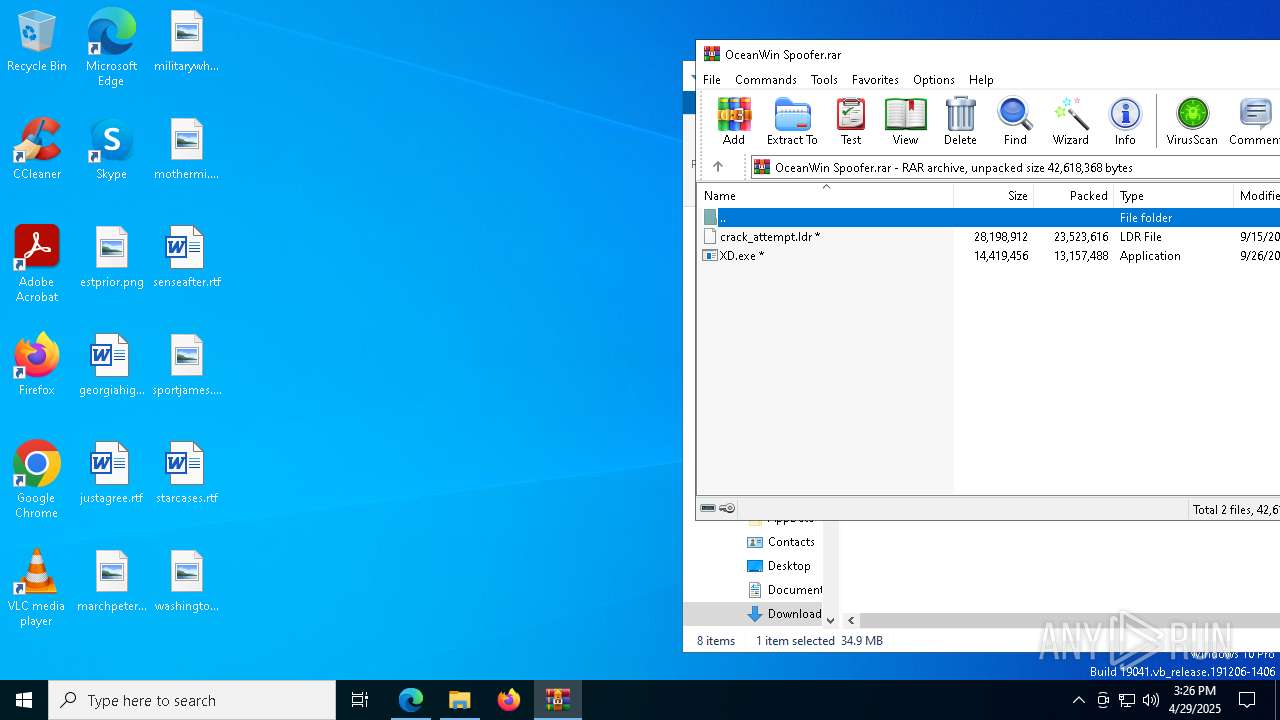The image size is (1280, 720).
Task: Open Google Chrome desktop shortcut
Action: pos(37,480)
